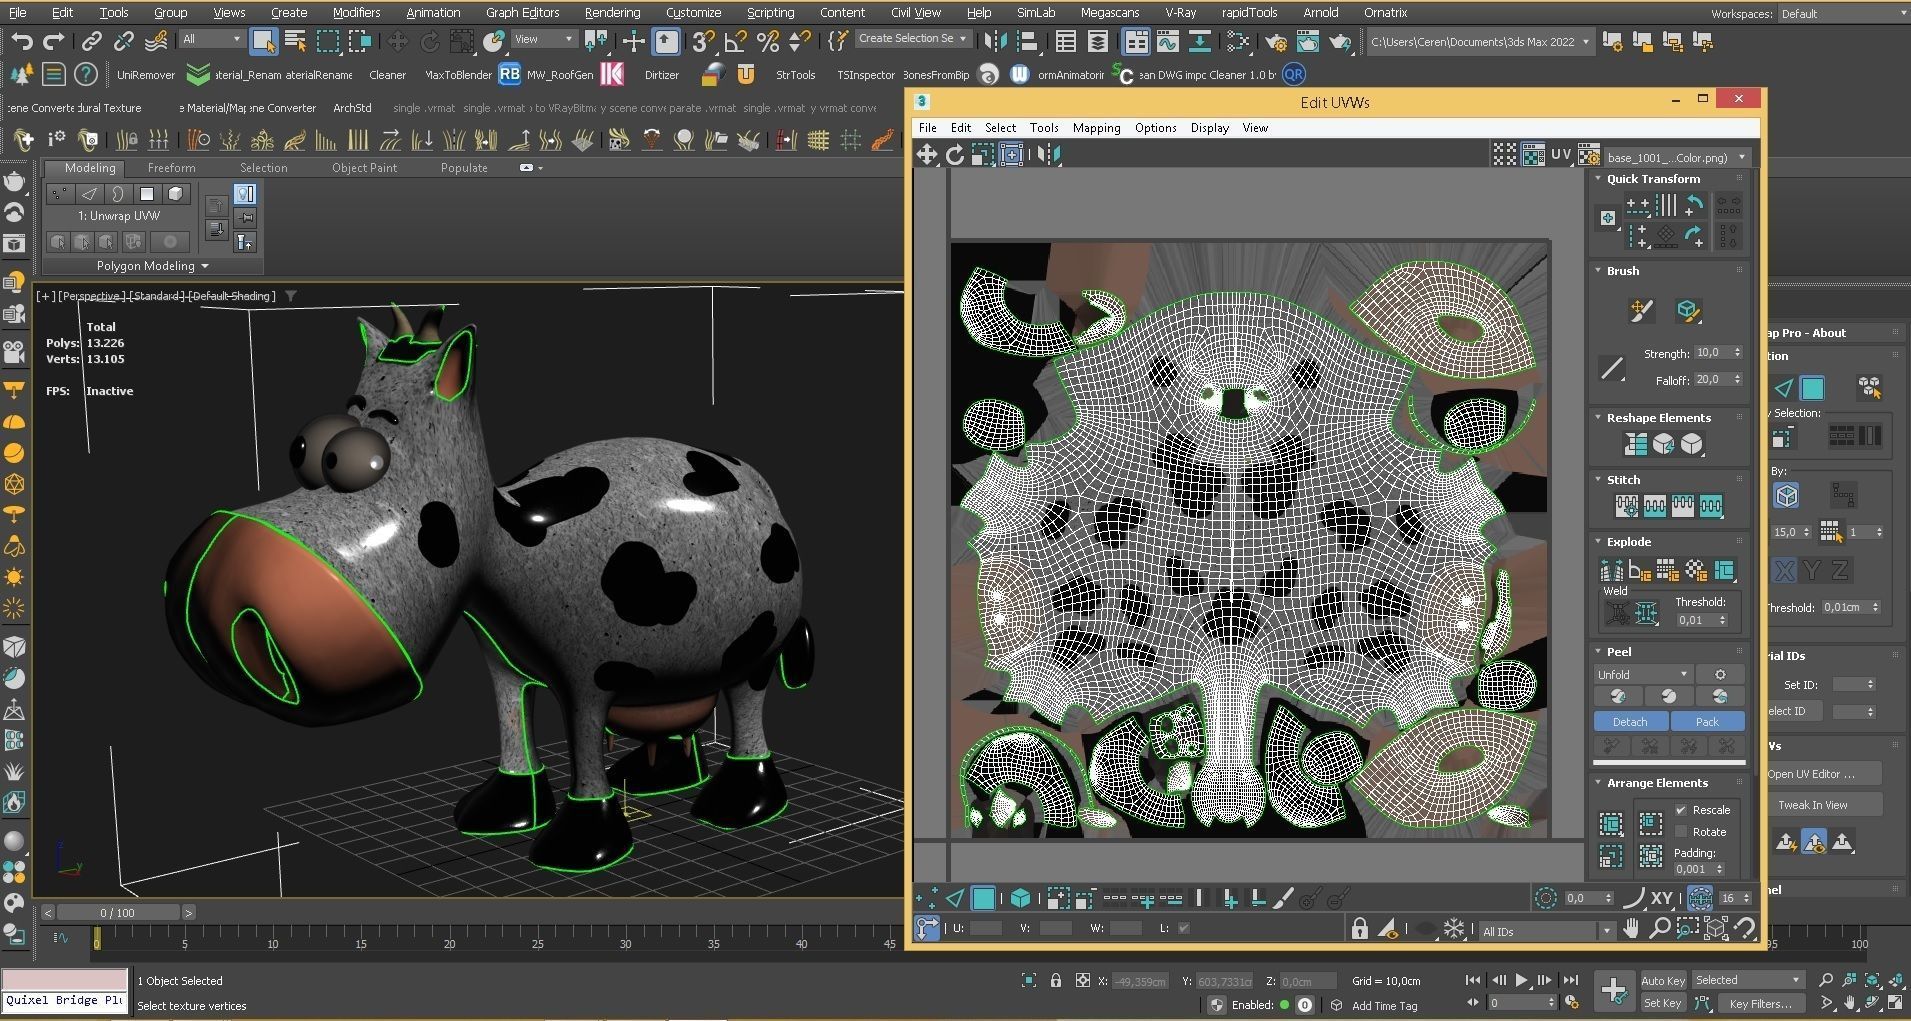
Task: Select the Move tool in Edit UVWs toolbar
Action: (x=927, y=154)
